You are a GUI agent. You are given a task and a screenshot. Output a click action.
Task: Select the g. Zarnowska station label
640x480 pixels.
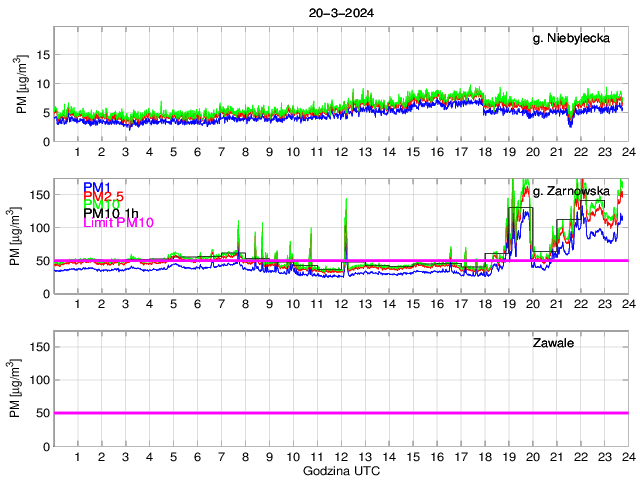click(573, 190)
